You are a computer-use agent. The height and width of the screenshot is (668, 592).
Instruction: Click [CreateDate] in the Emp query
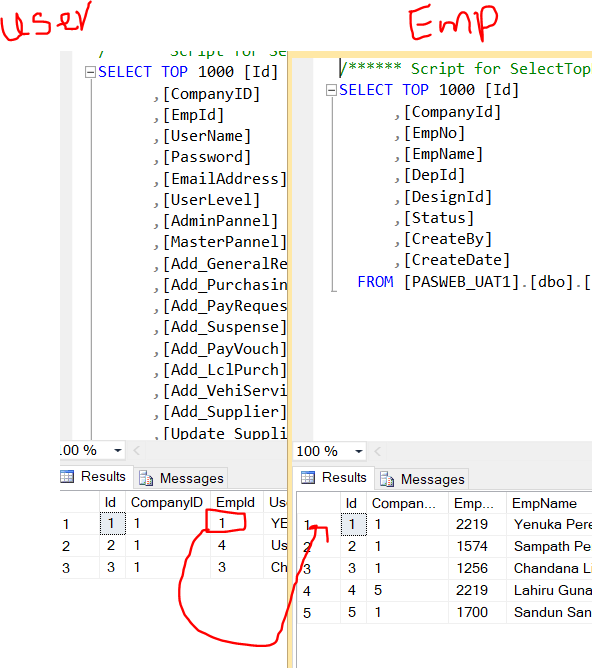(457, 260)
